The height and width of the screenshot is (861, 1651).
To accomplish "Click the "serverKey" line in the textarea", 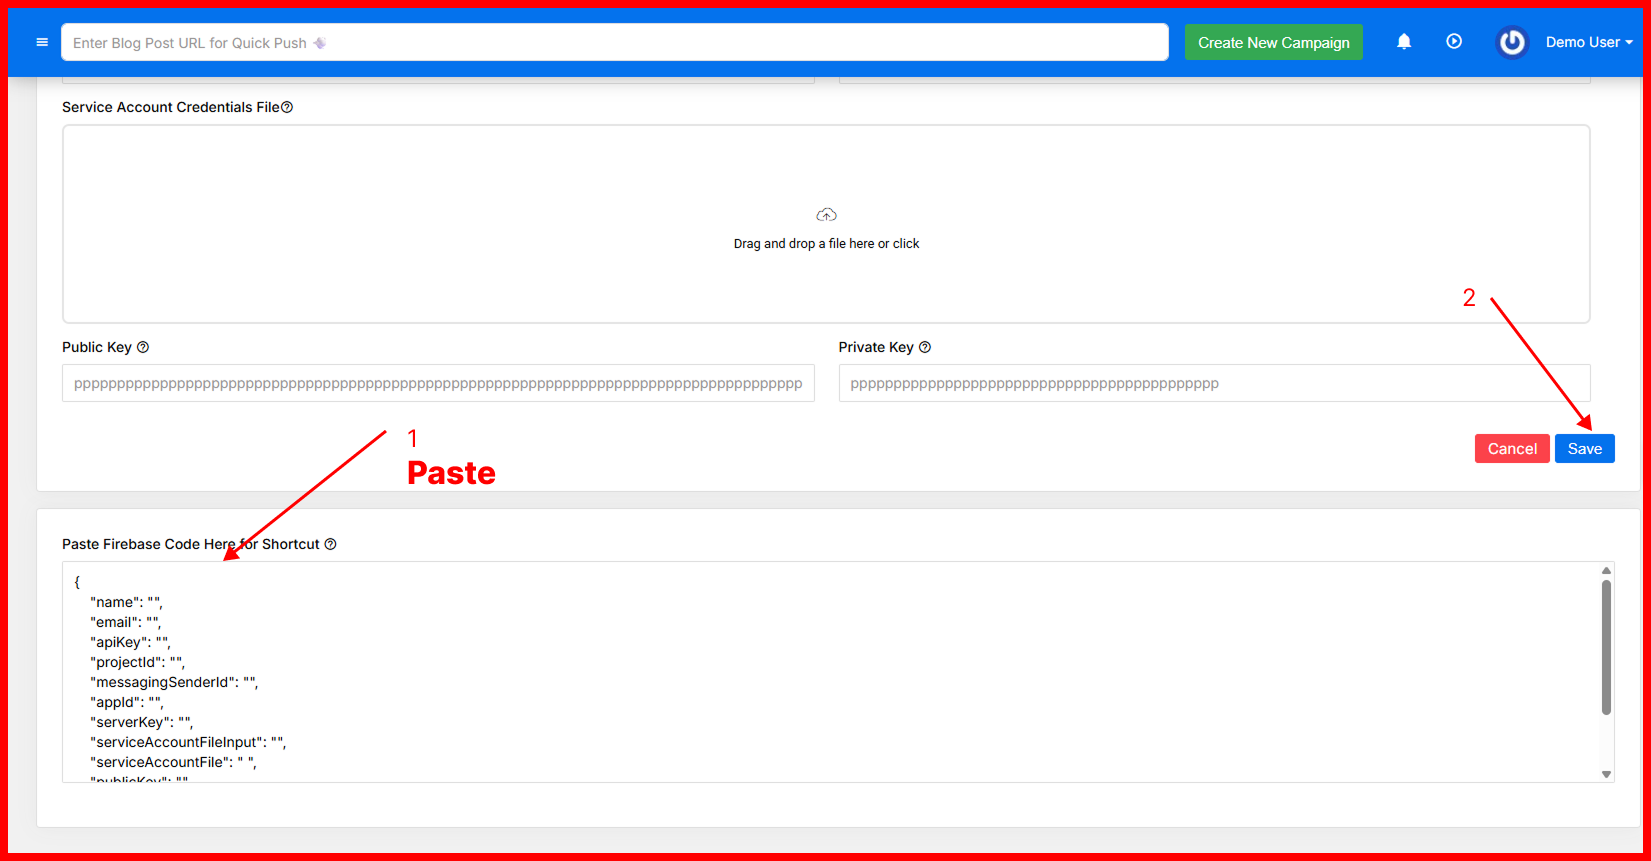I will (141, 722).
